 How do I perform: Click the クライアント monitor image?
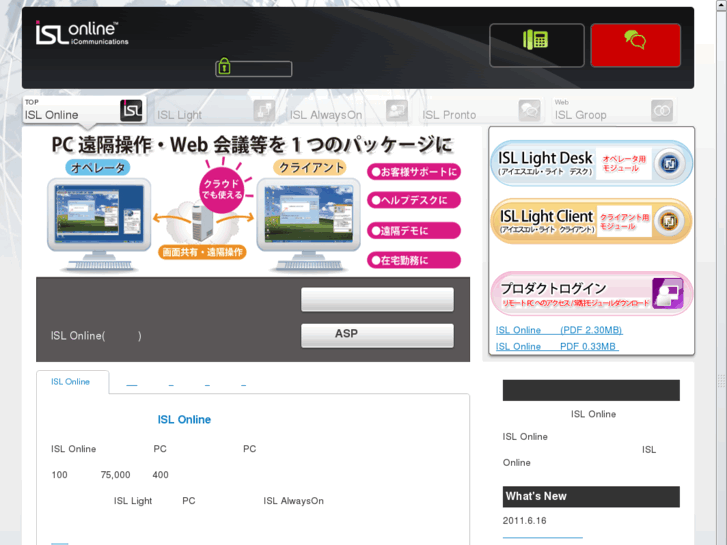[308, 224]
